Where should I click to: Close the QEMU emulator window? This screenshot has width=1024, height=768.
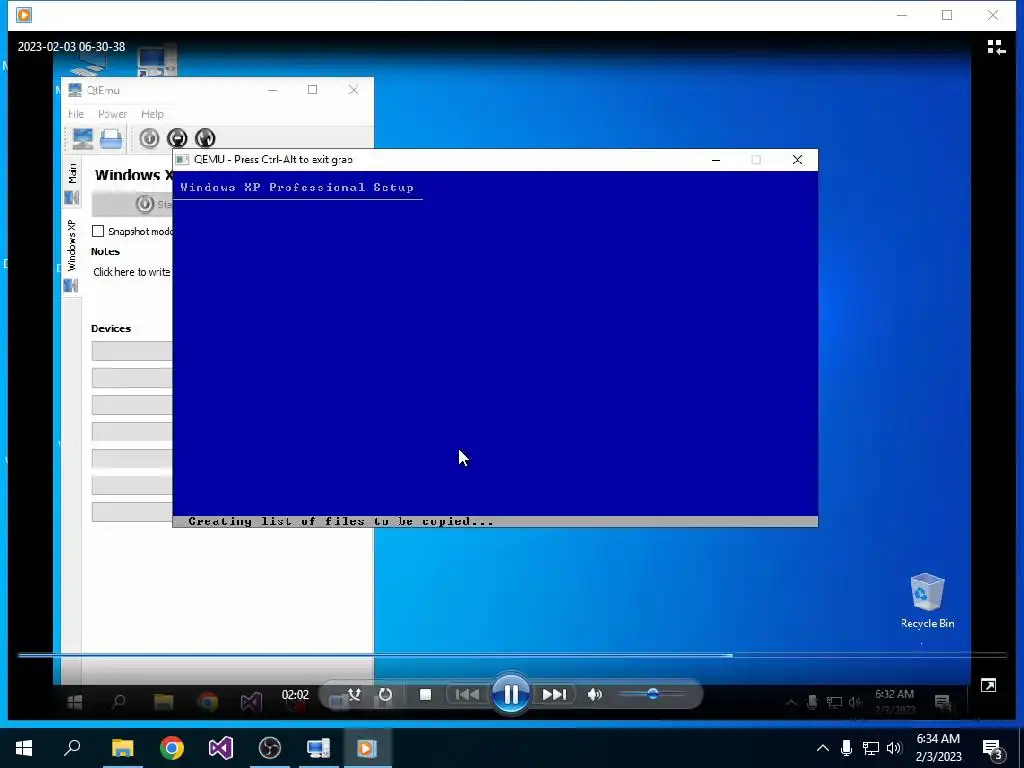pyautogui.click(x=797, y=160)
